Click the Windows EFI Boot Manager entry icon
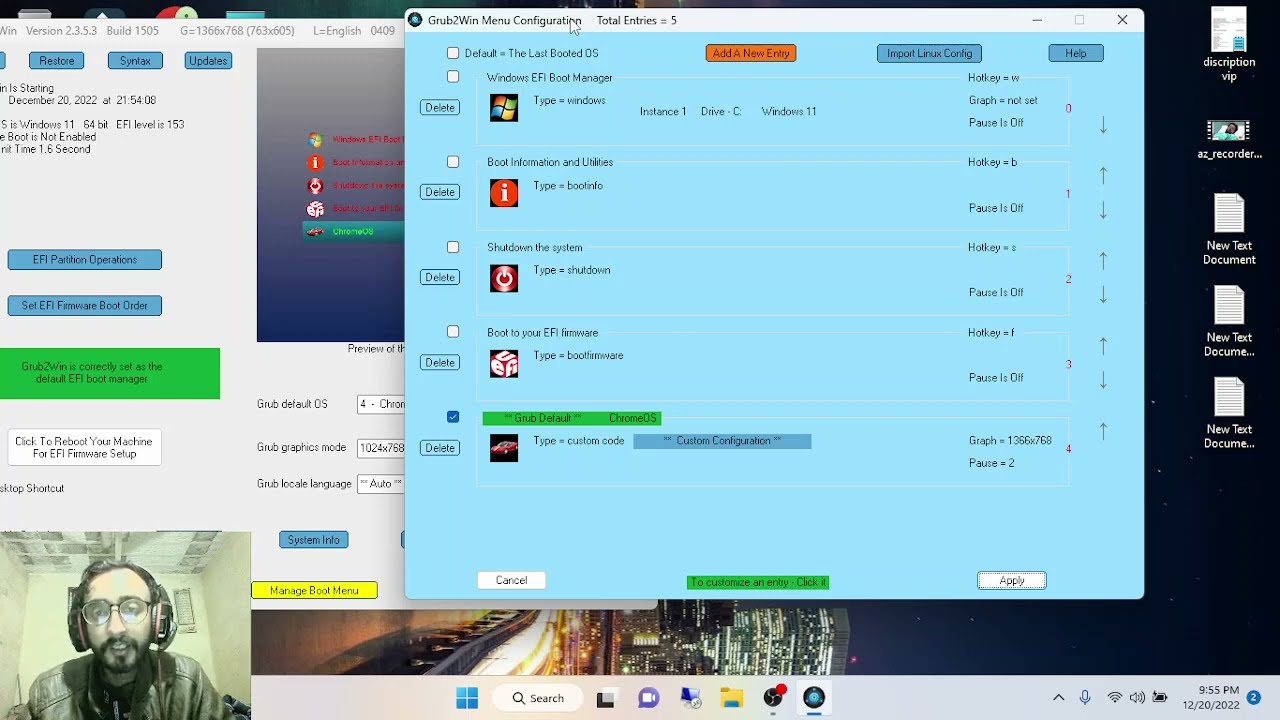This screenshot has width=1280, height=720. click(504, 108)
